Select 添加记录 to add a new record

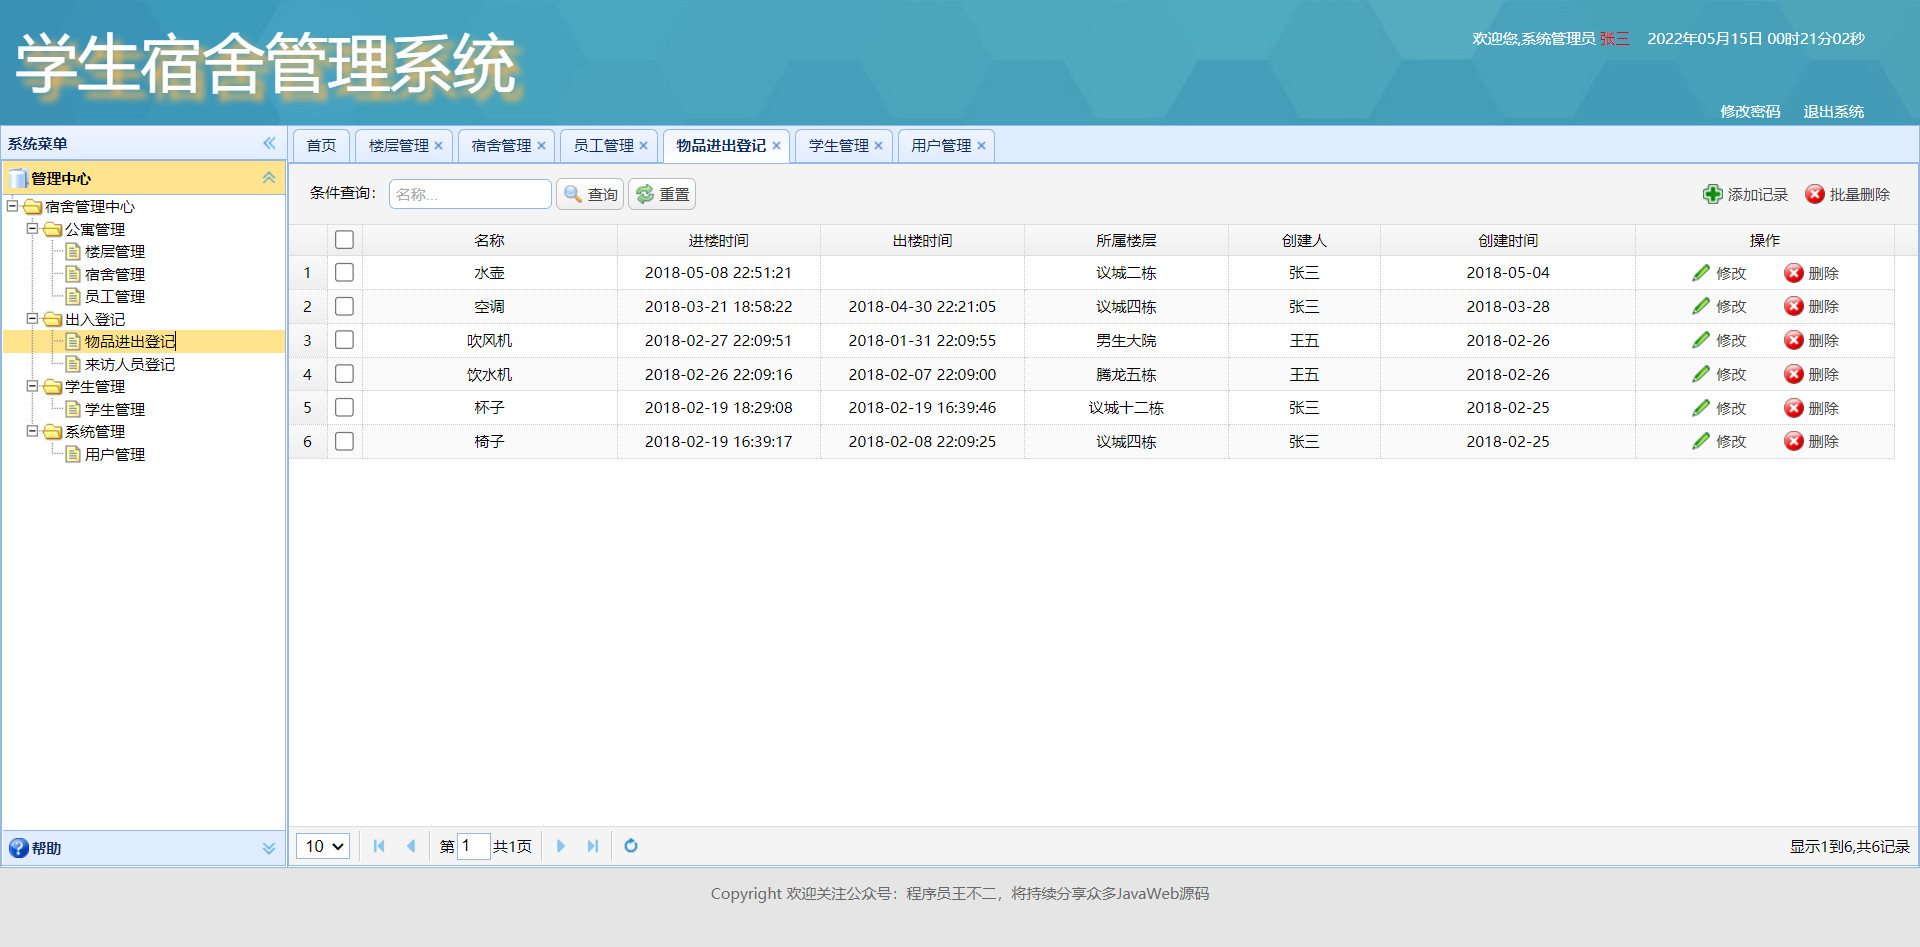pyautogui.click(x=1744, y=194)
